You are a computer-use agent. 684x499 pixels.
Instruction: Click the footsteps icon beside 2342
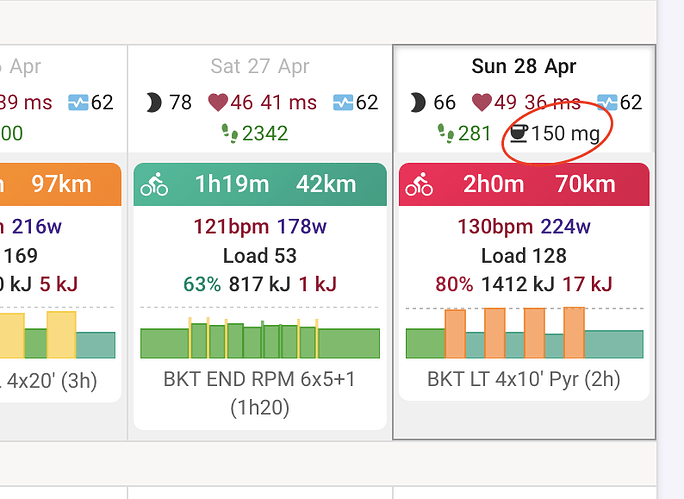coord(230,133)
